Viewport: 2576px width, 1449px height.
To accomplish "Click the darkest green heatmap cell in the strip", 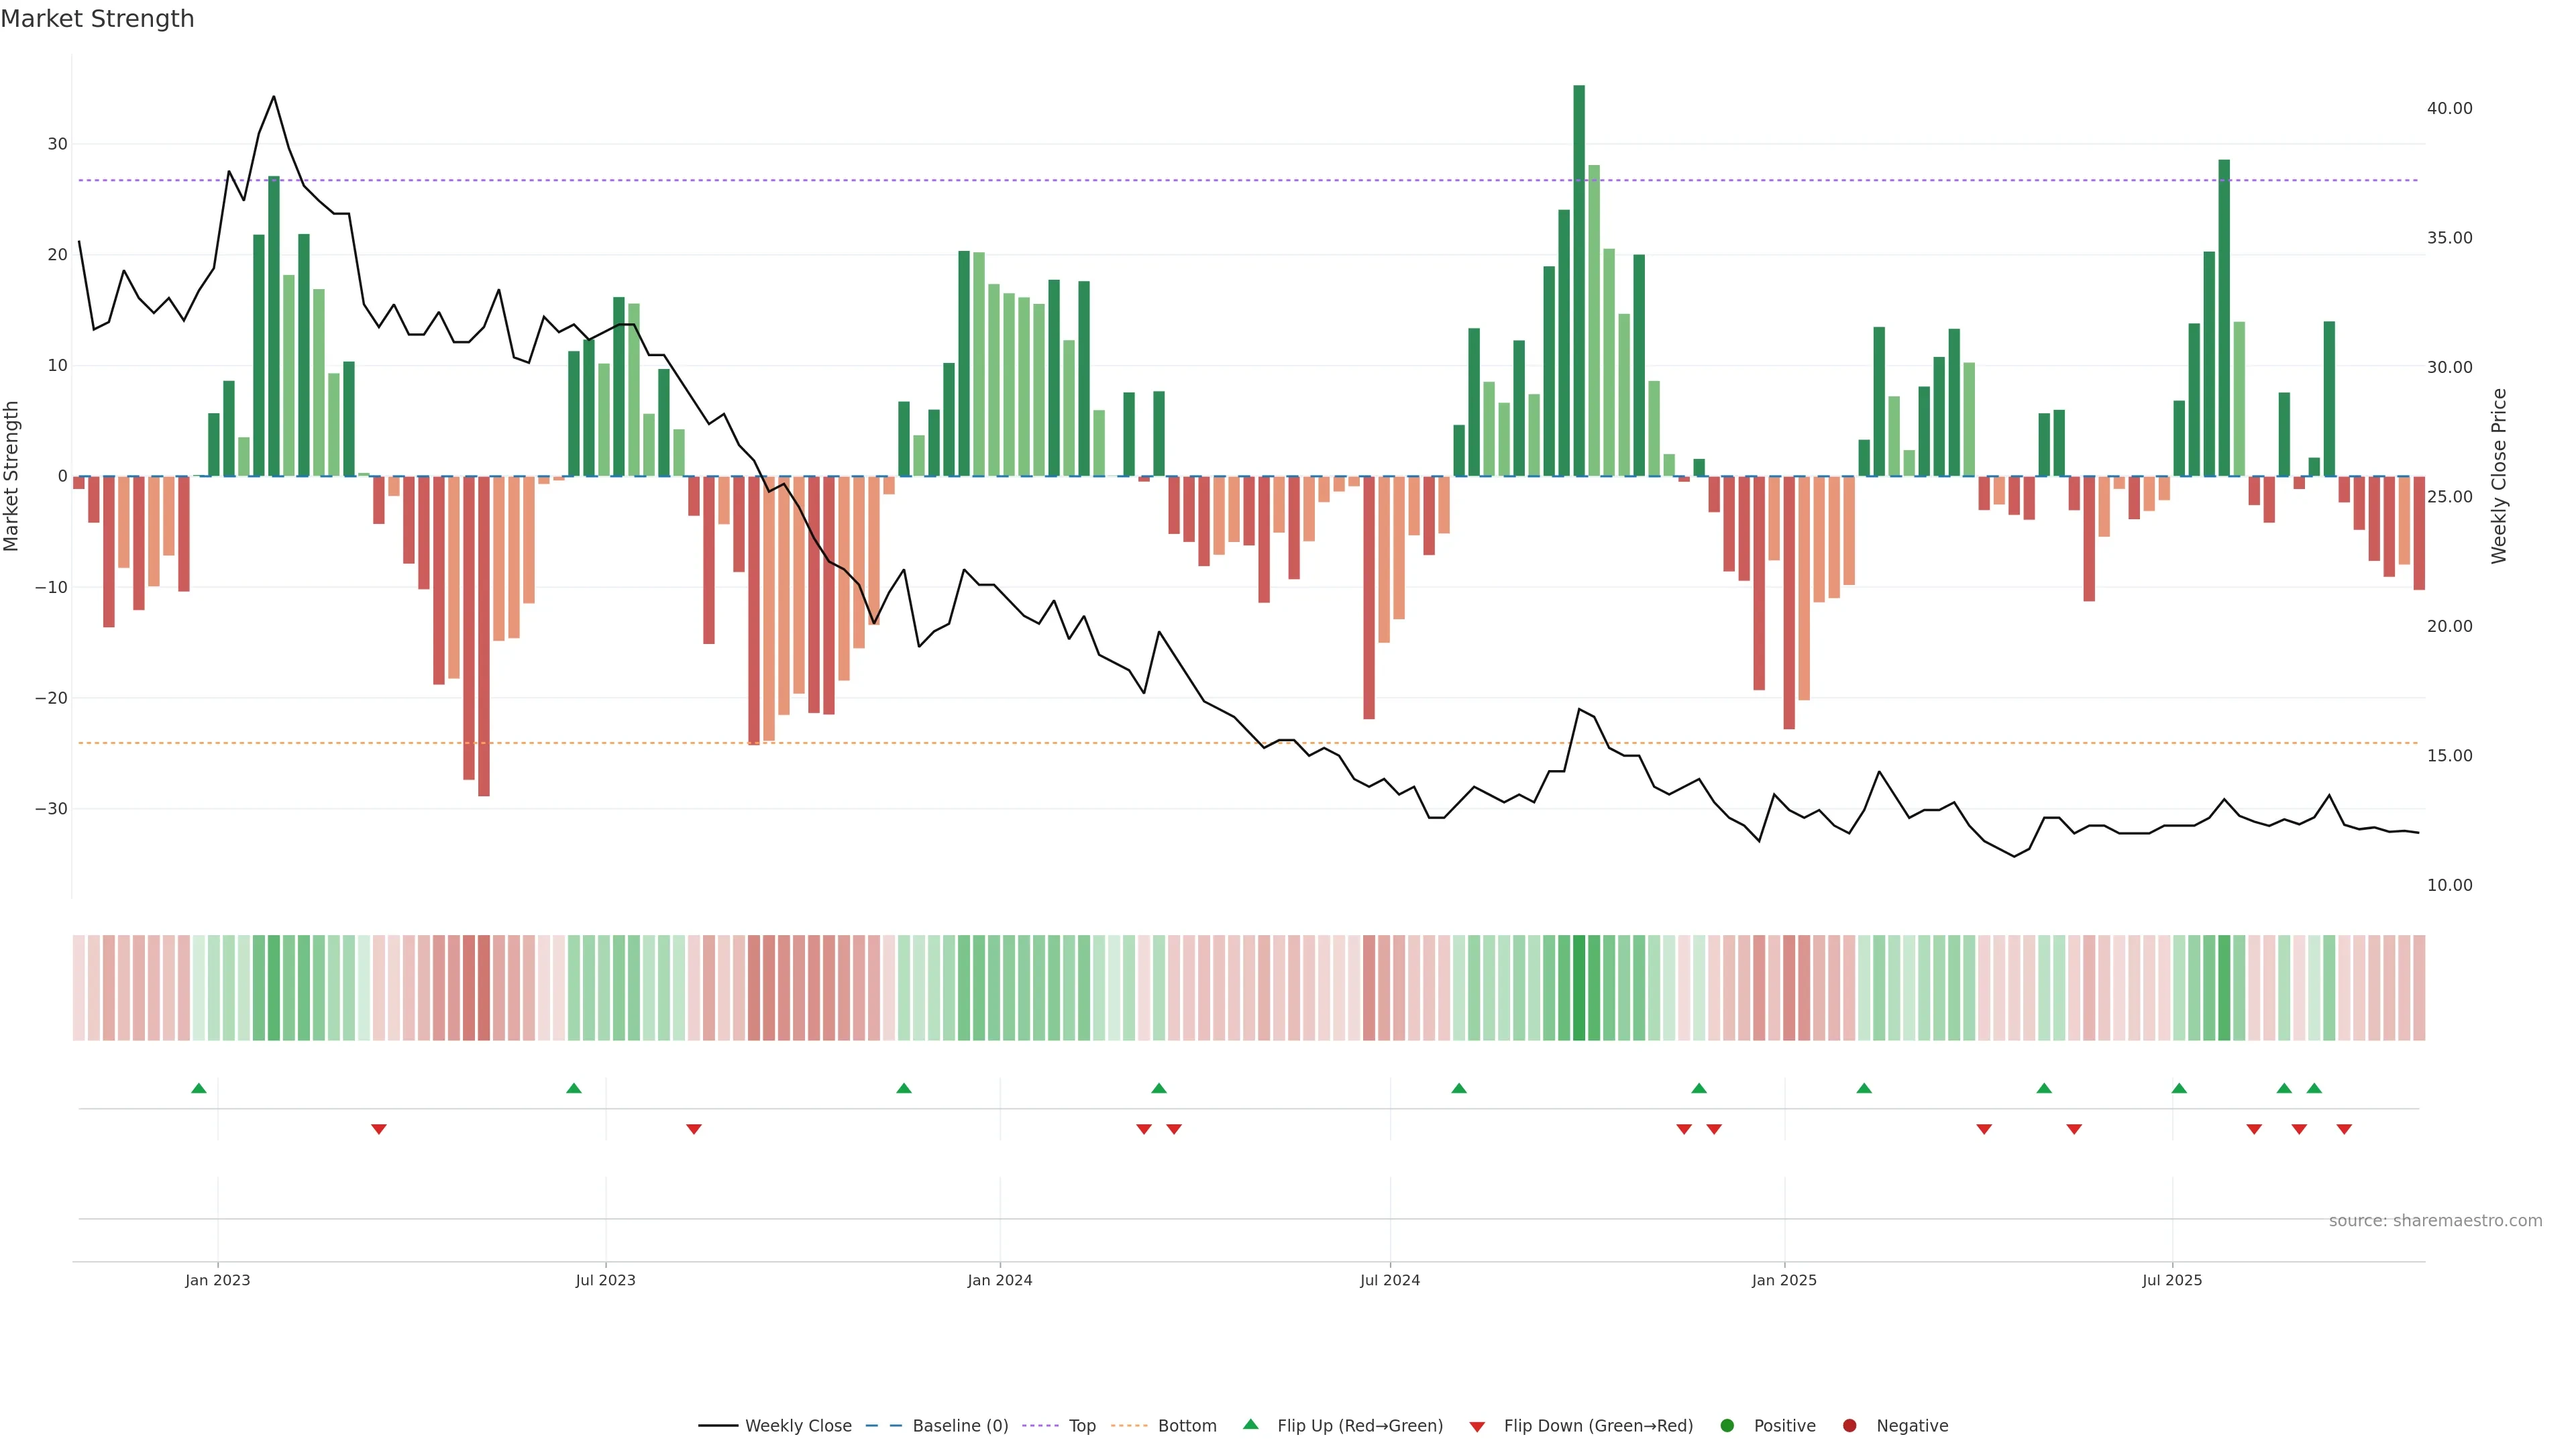I will (1579, 988).
